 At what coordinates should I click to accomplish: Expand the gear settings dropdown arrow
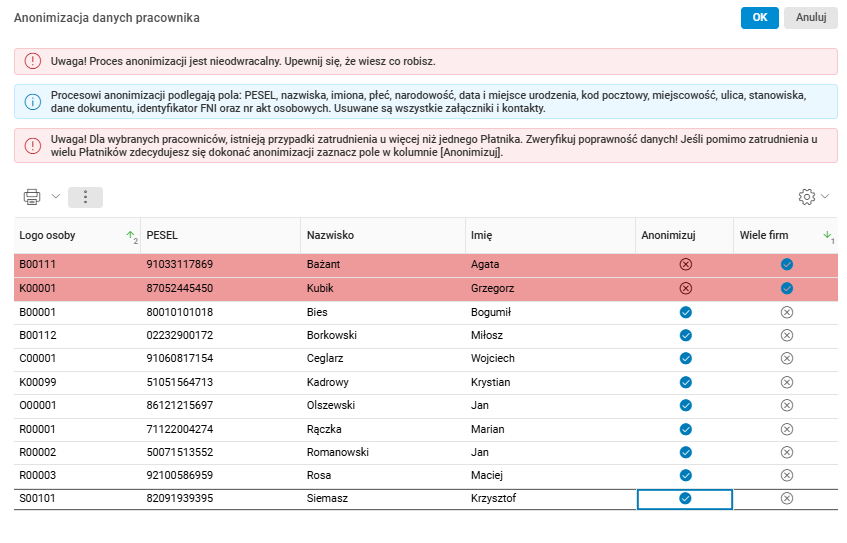pos(825,197)
